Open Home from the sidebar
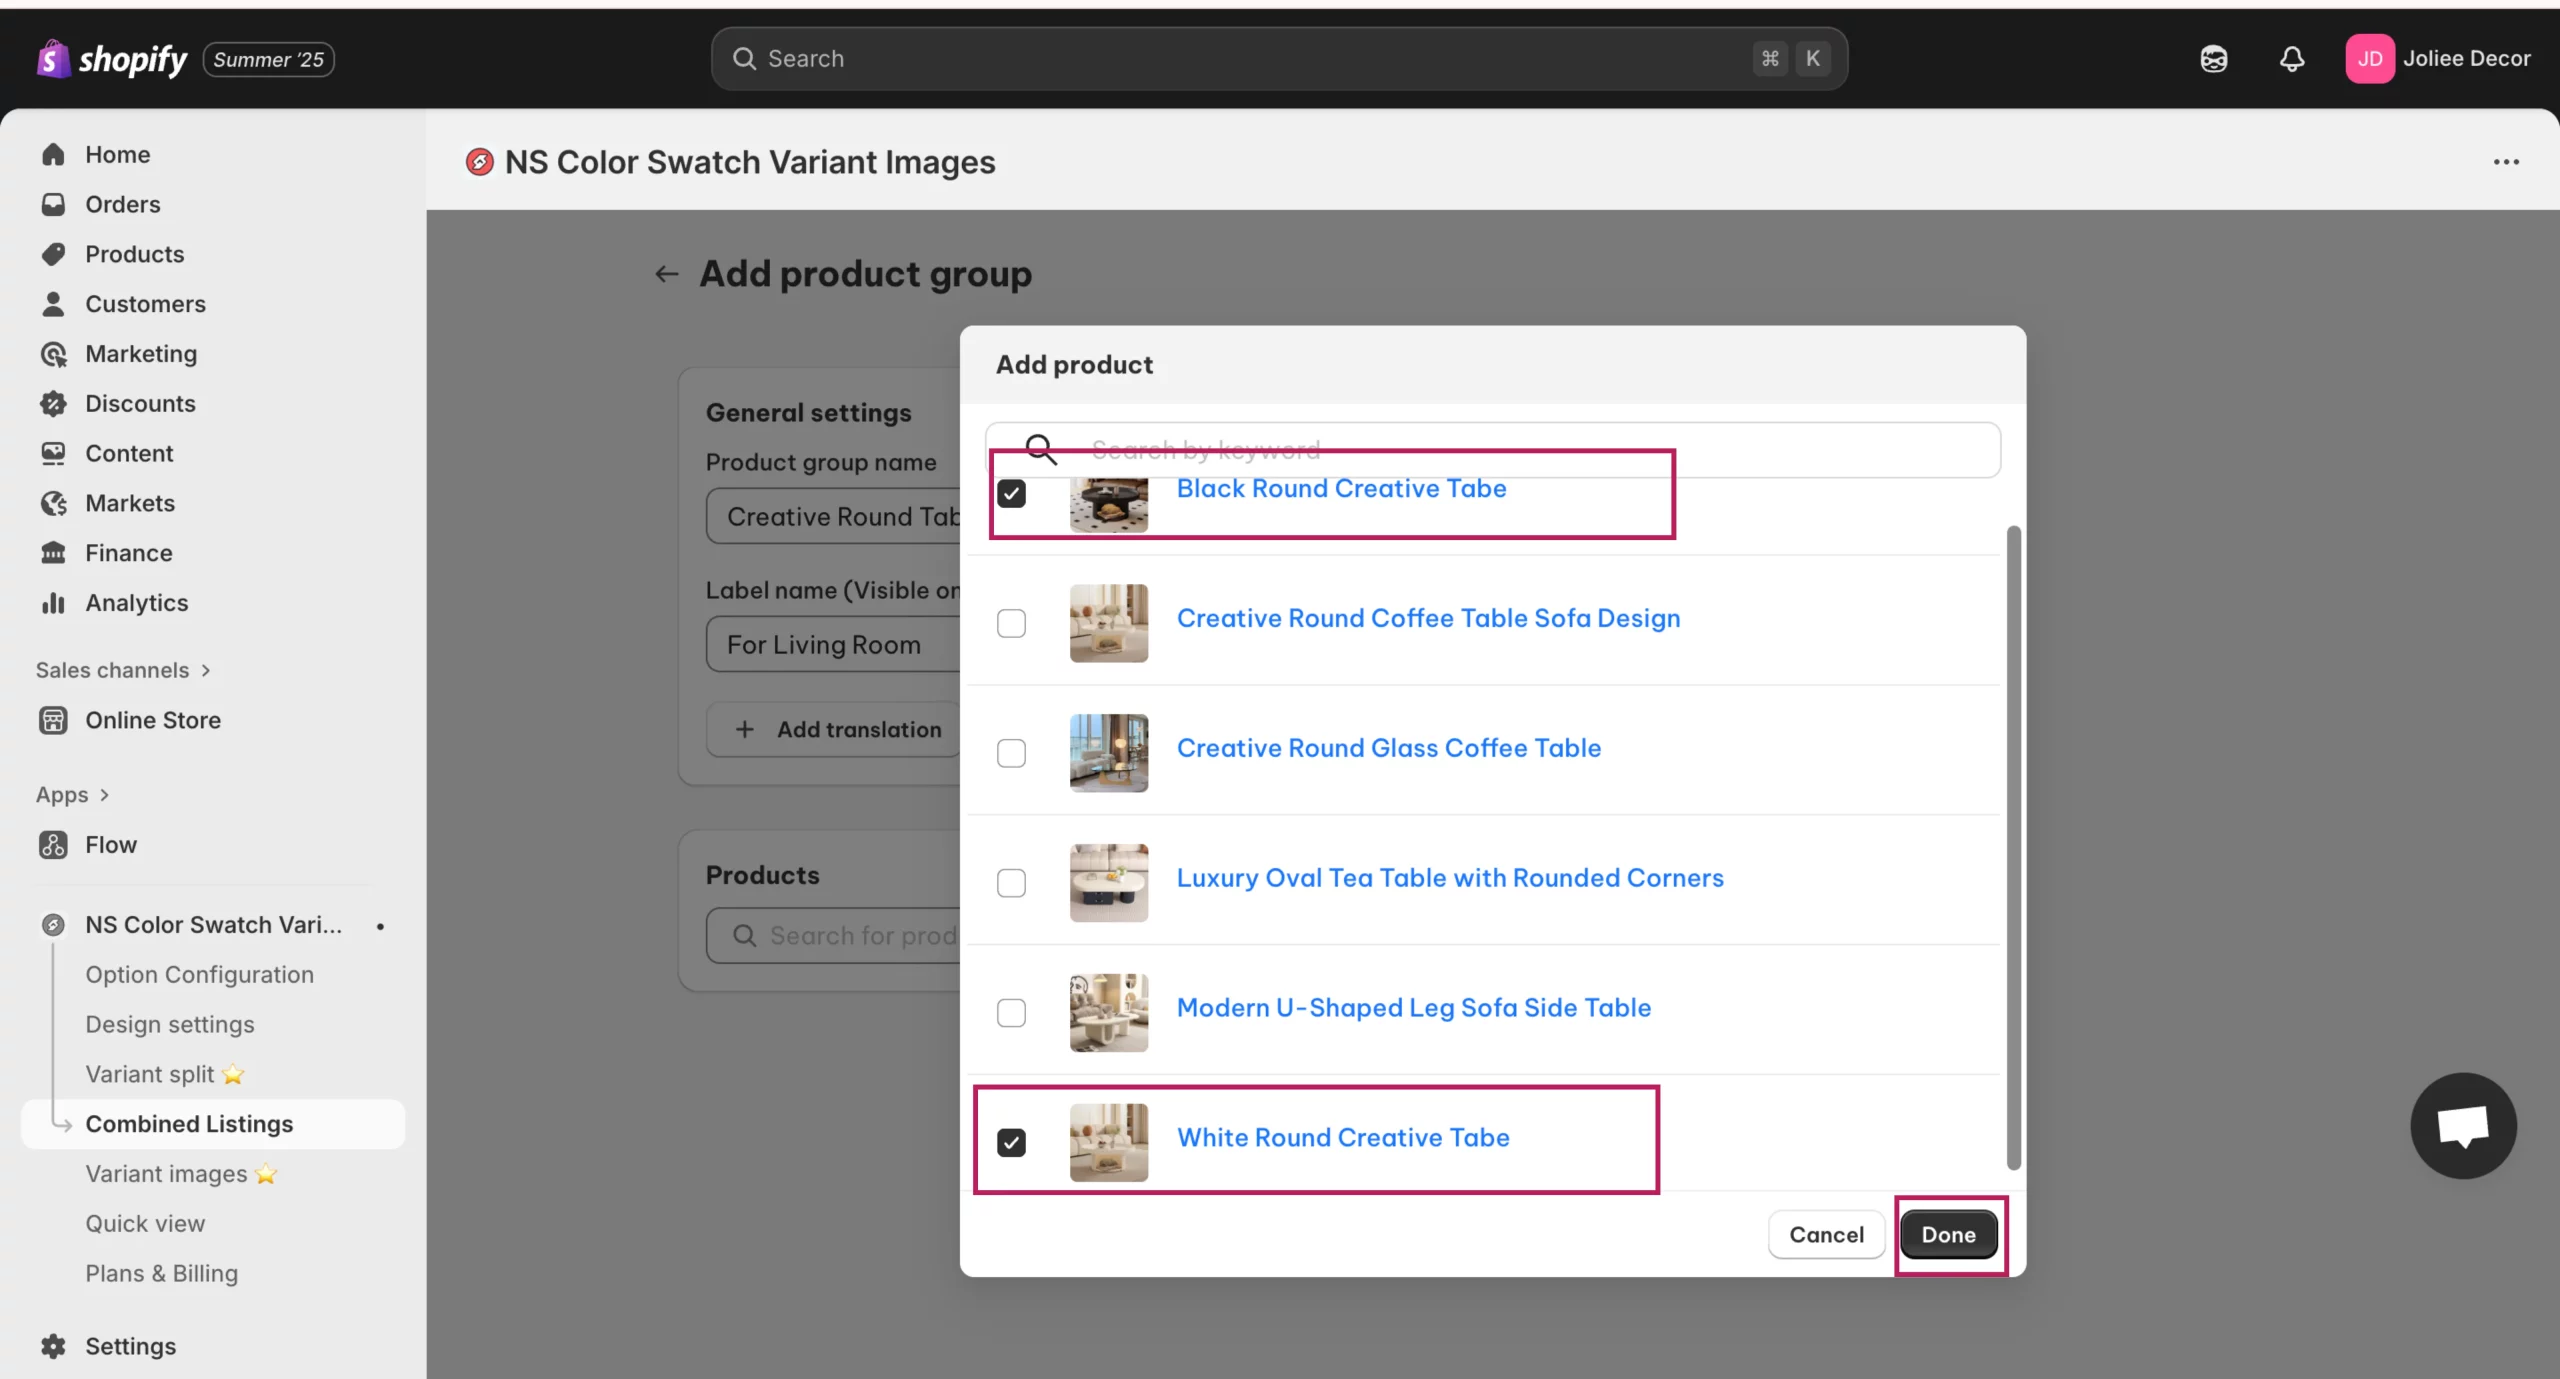 tap(117, 154)
